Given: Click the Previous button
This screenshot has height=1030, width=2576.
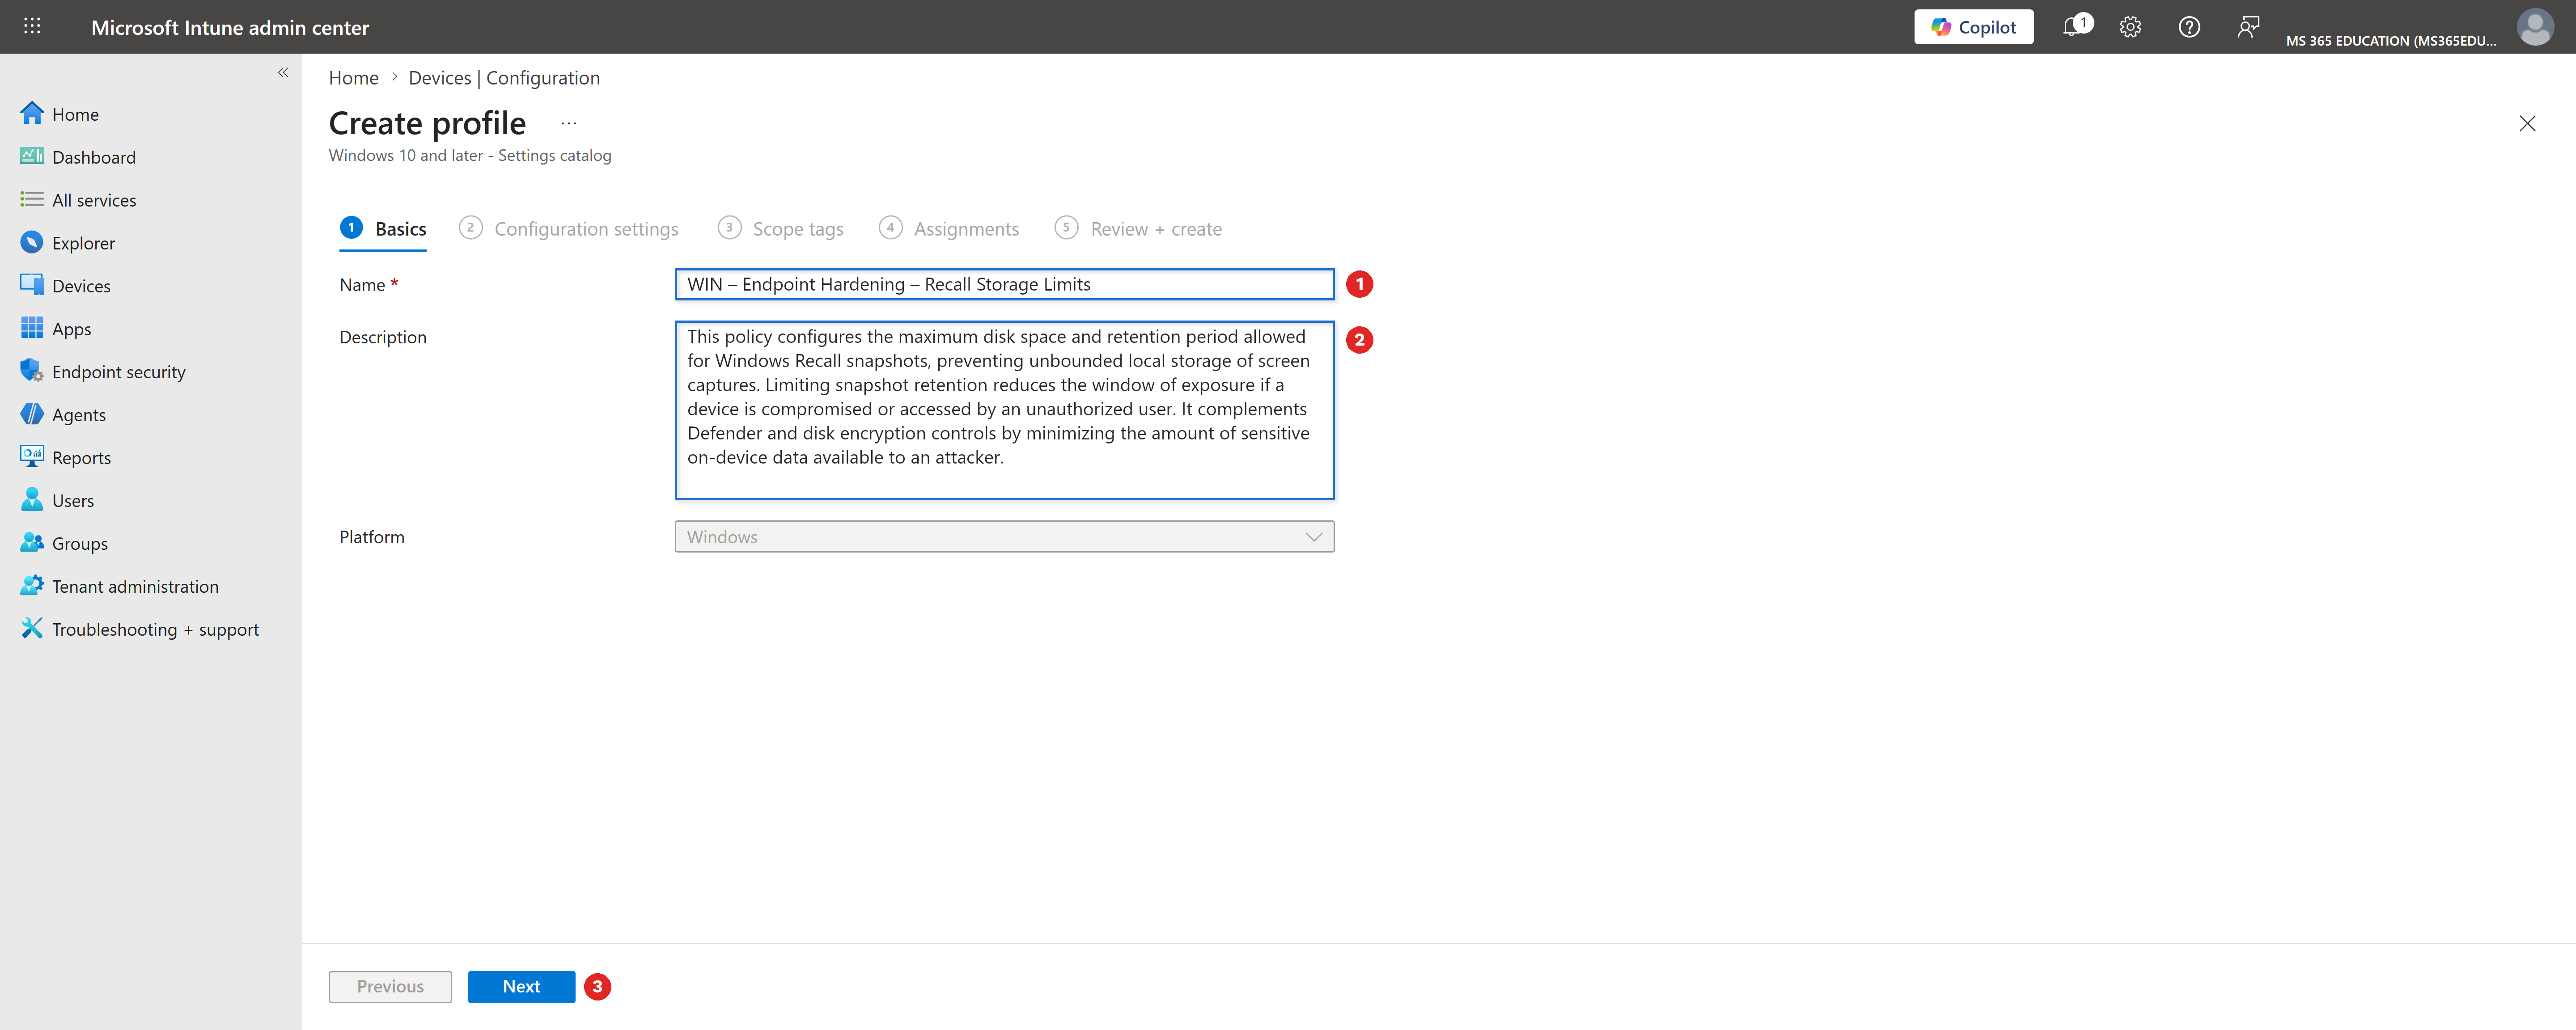Looking at the screenshot, I should click(390, 986).
